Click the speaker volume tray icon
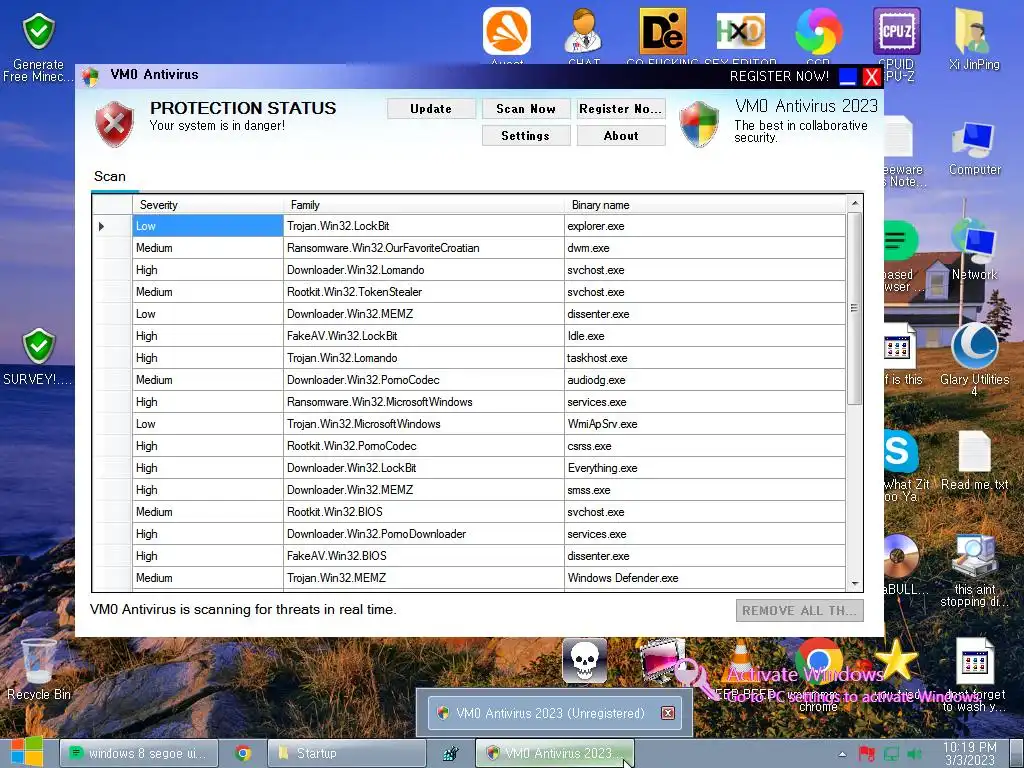 pyautogui.click(x=914, y=754)
